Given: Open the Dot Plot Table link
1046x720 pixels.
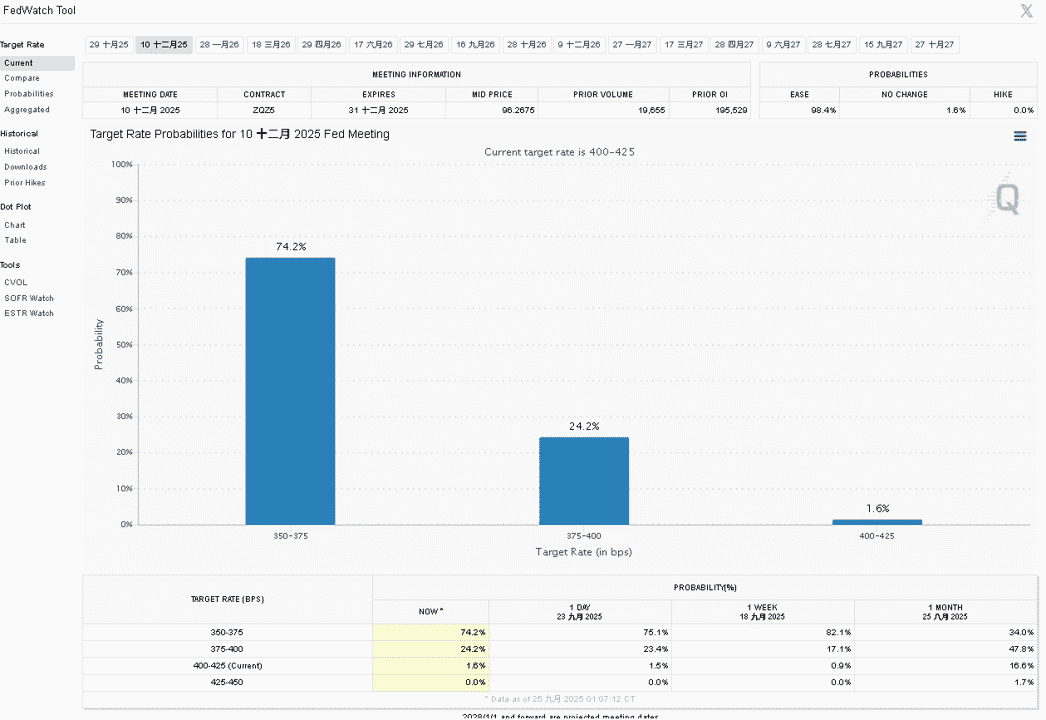Looking at the screenshot, I should [x=15, y=240].
